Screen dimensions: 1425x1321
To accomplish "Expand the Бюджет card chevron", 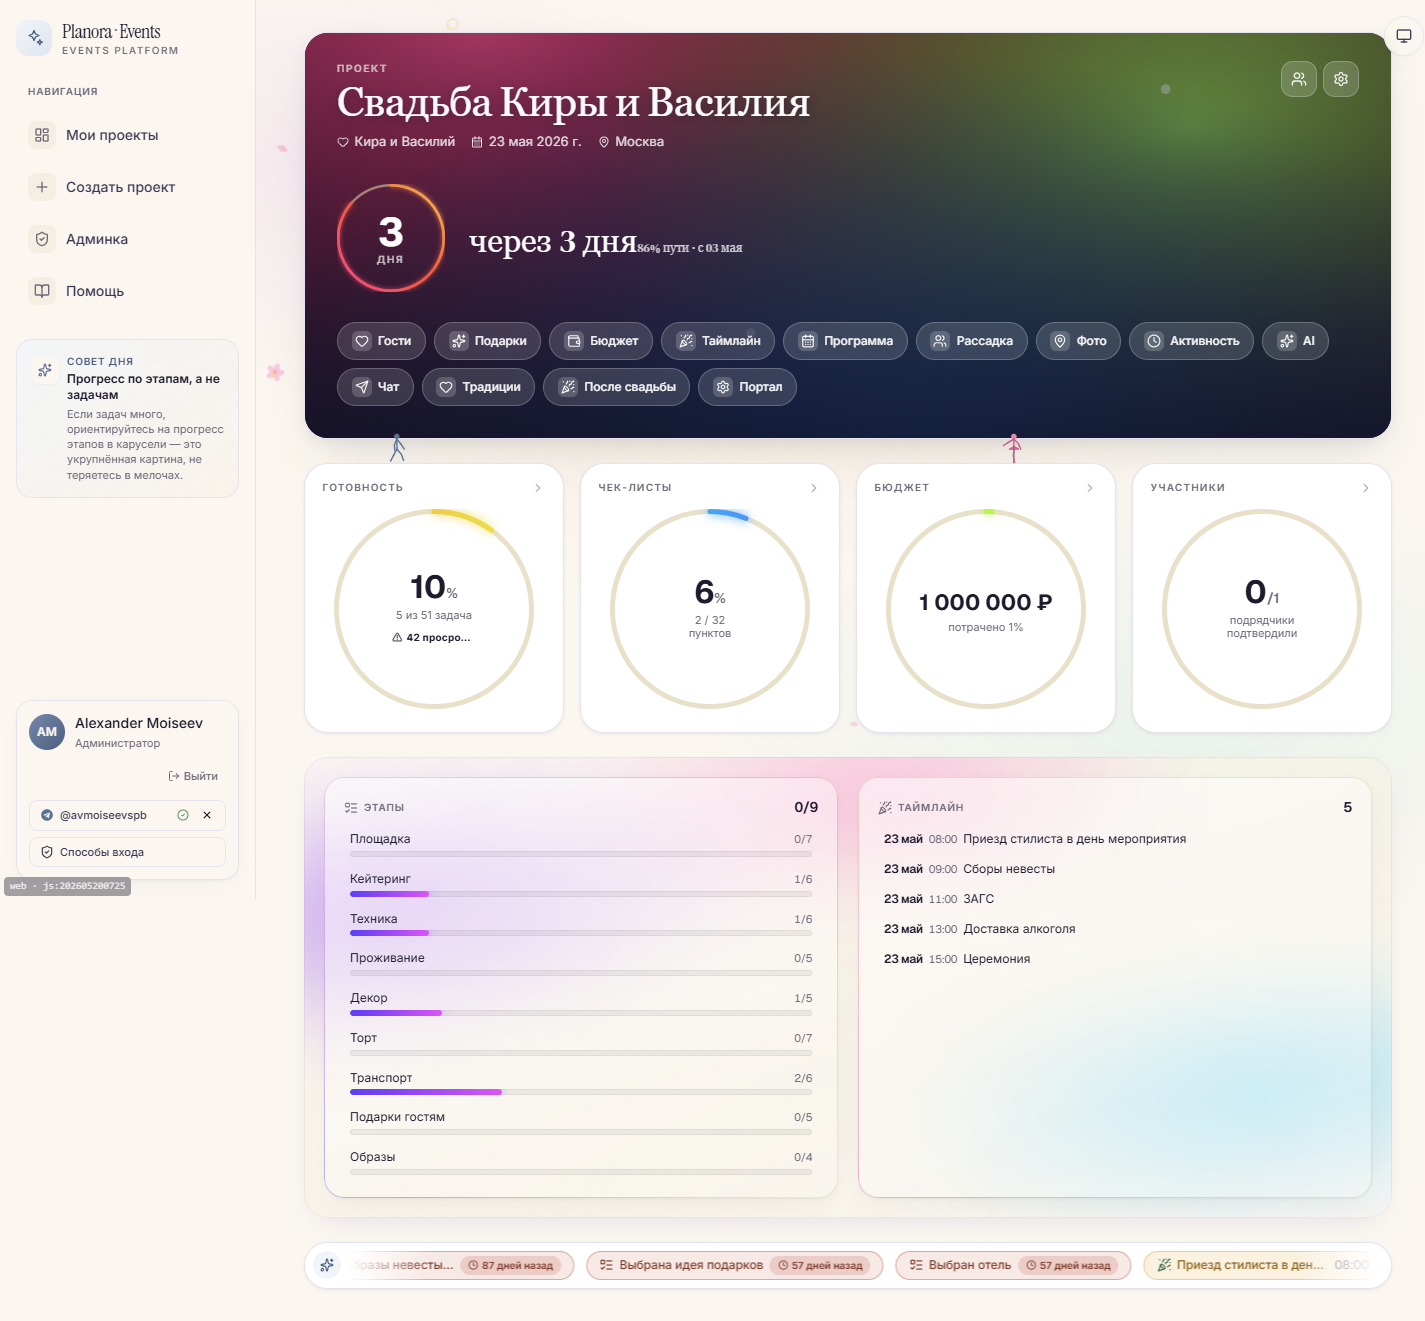I will (1089, 488).
